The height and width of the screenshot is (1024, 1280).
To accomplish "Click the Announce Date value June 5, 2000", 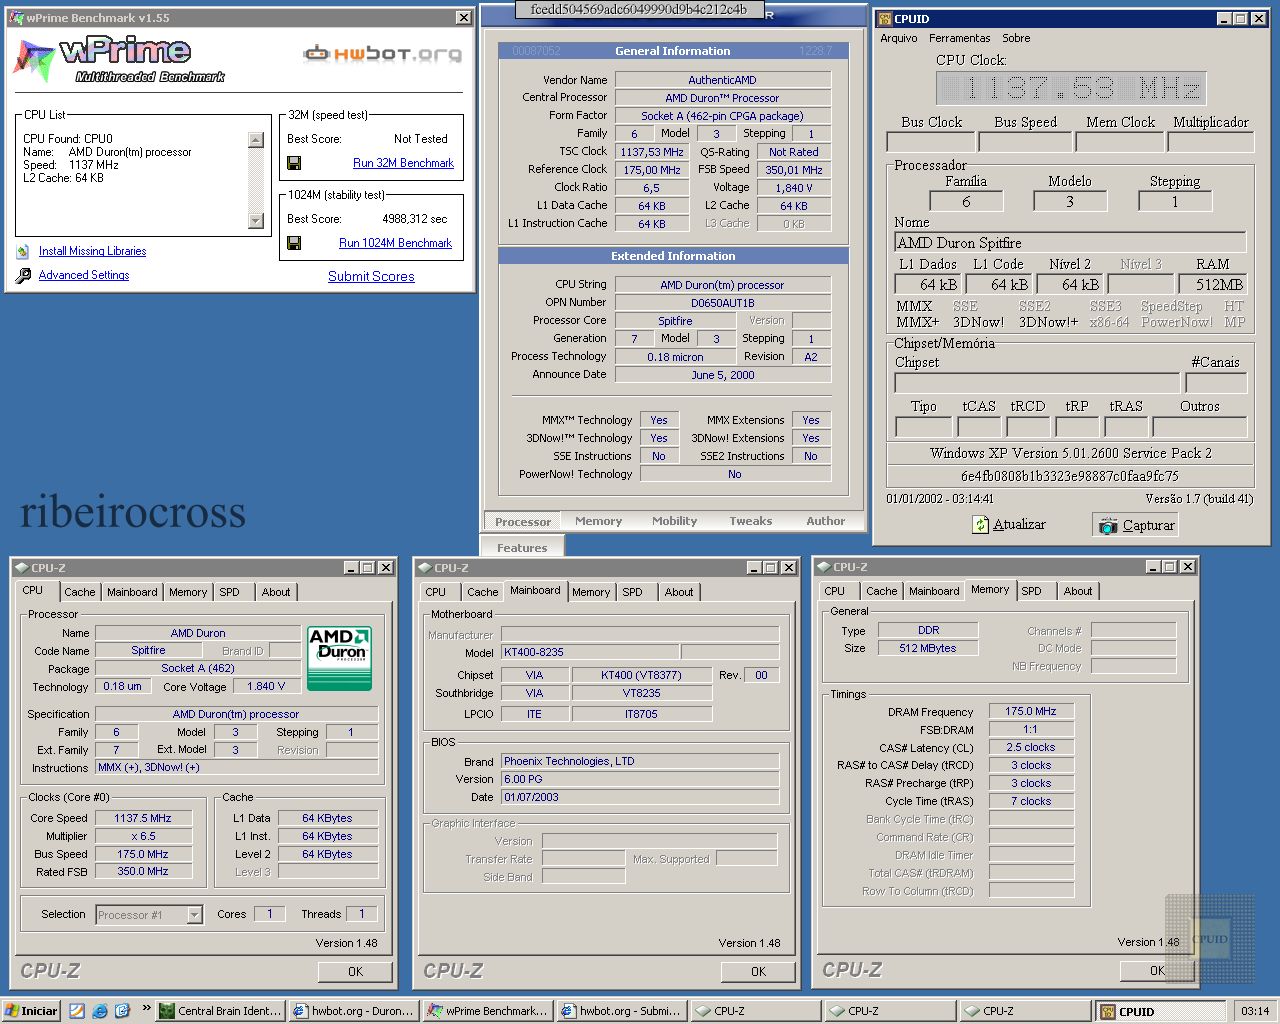I will pyautogui.click(x=723, y=375).
